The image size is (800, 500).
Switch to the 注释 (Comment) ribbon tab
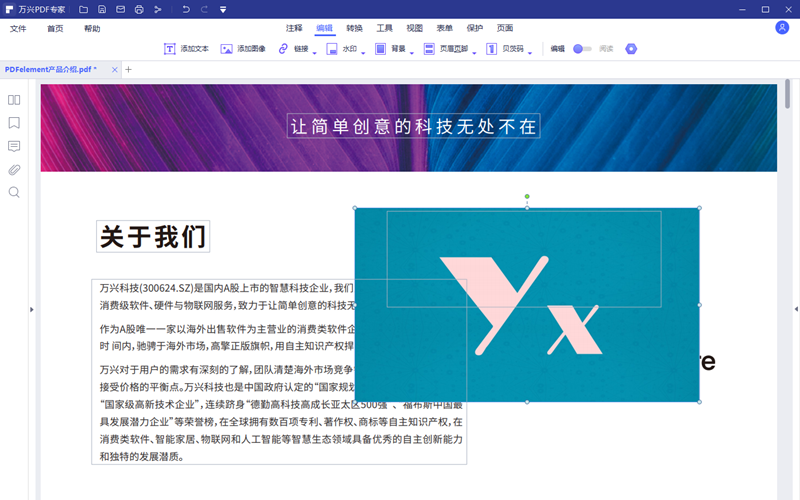[x=294, y=28]
